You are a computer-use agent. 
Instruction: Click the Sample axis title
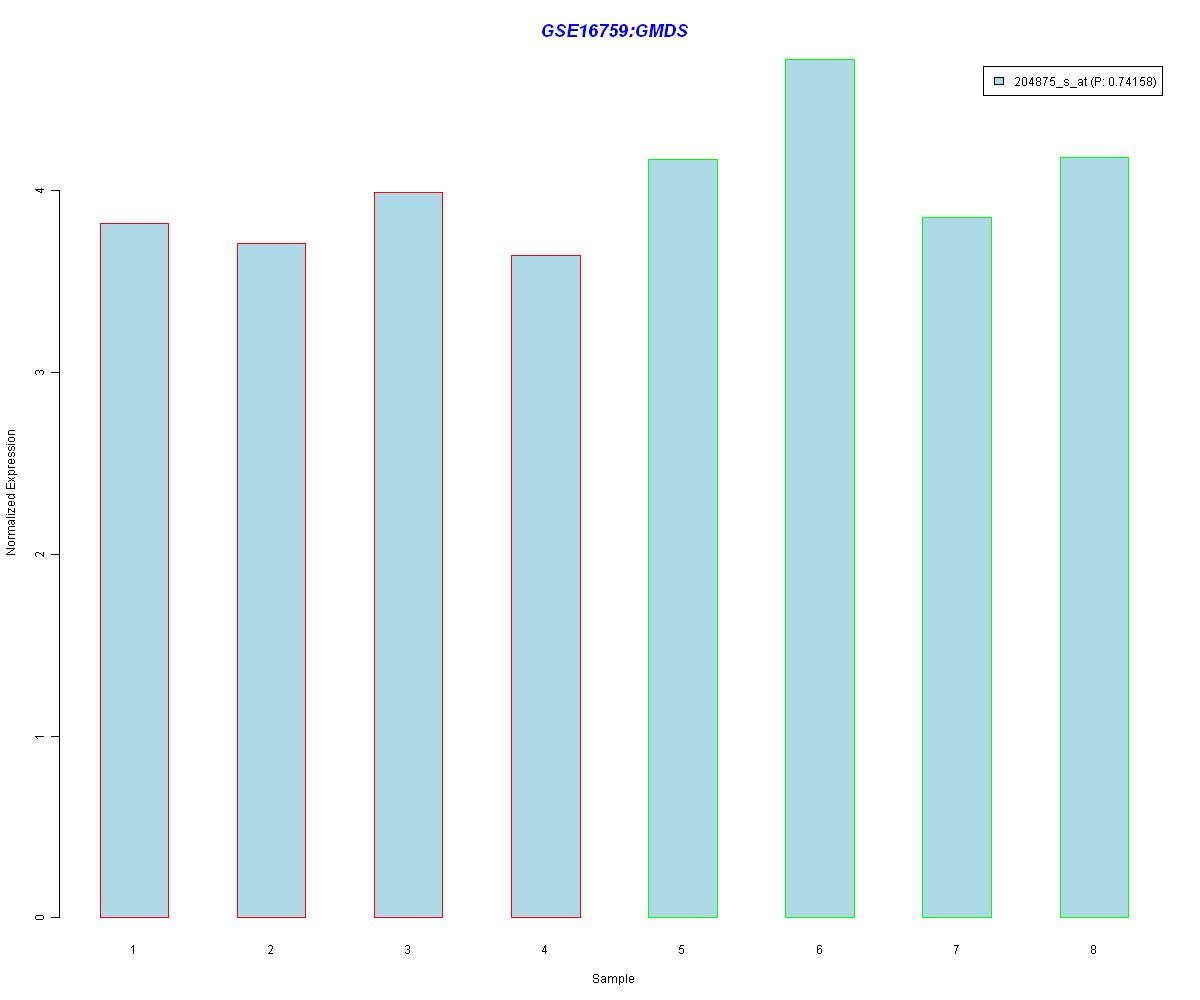pos(613,979)
